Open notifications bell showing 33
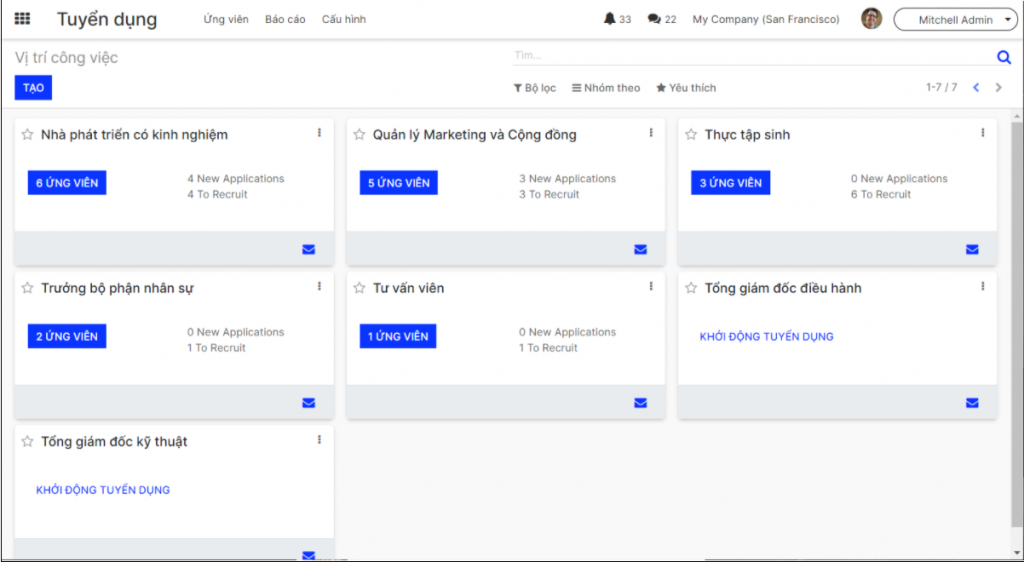The width and height of the screenshot is (1024, 562). coord(617,19)
